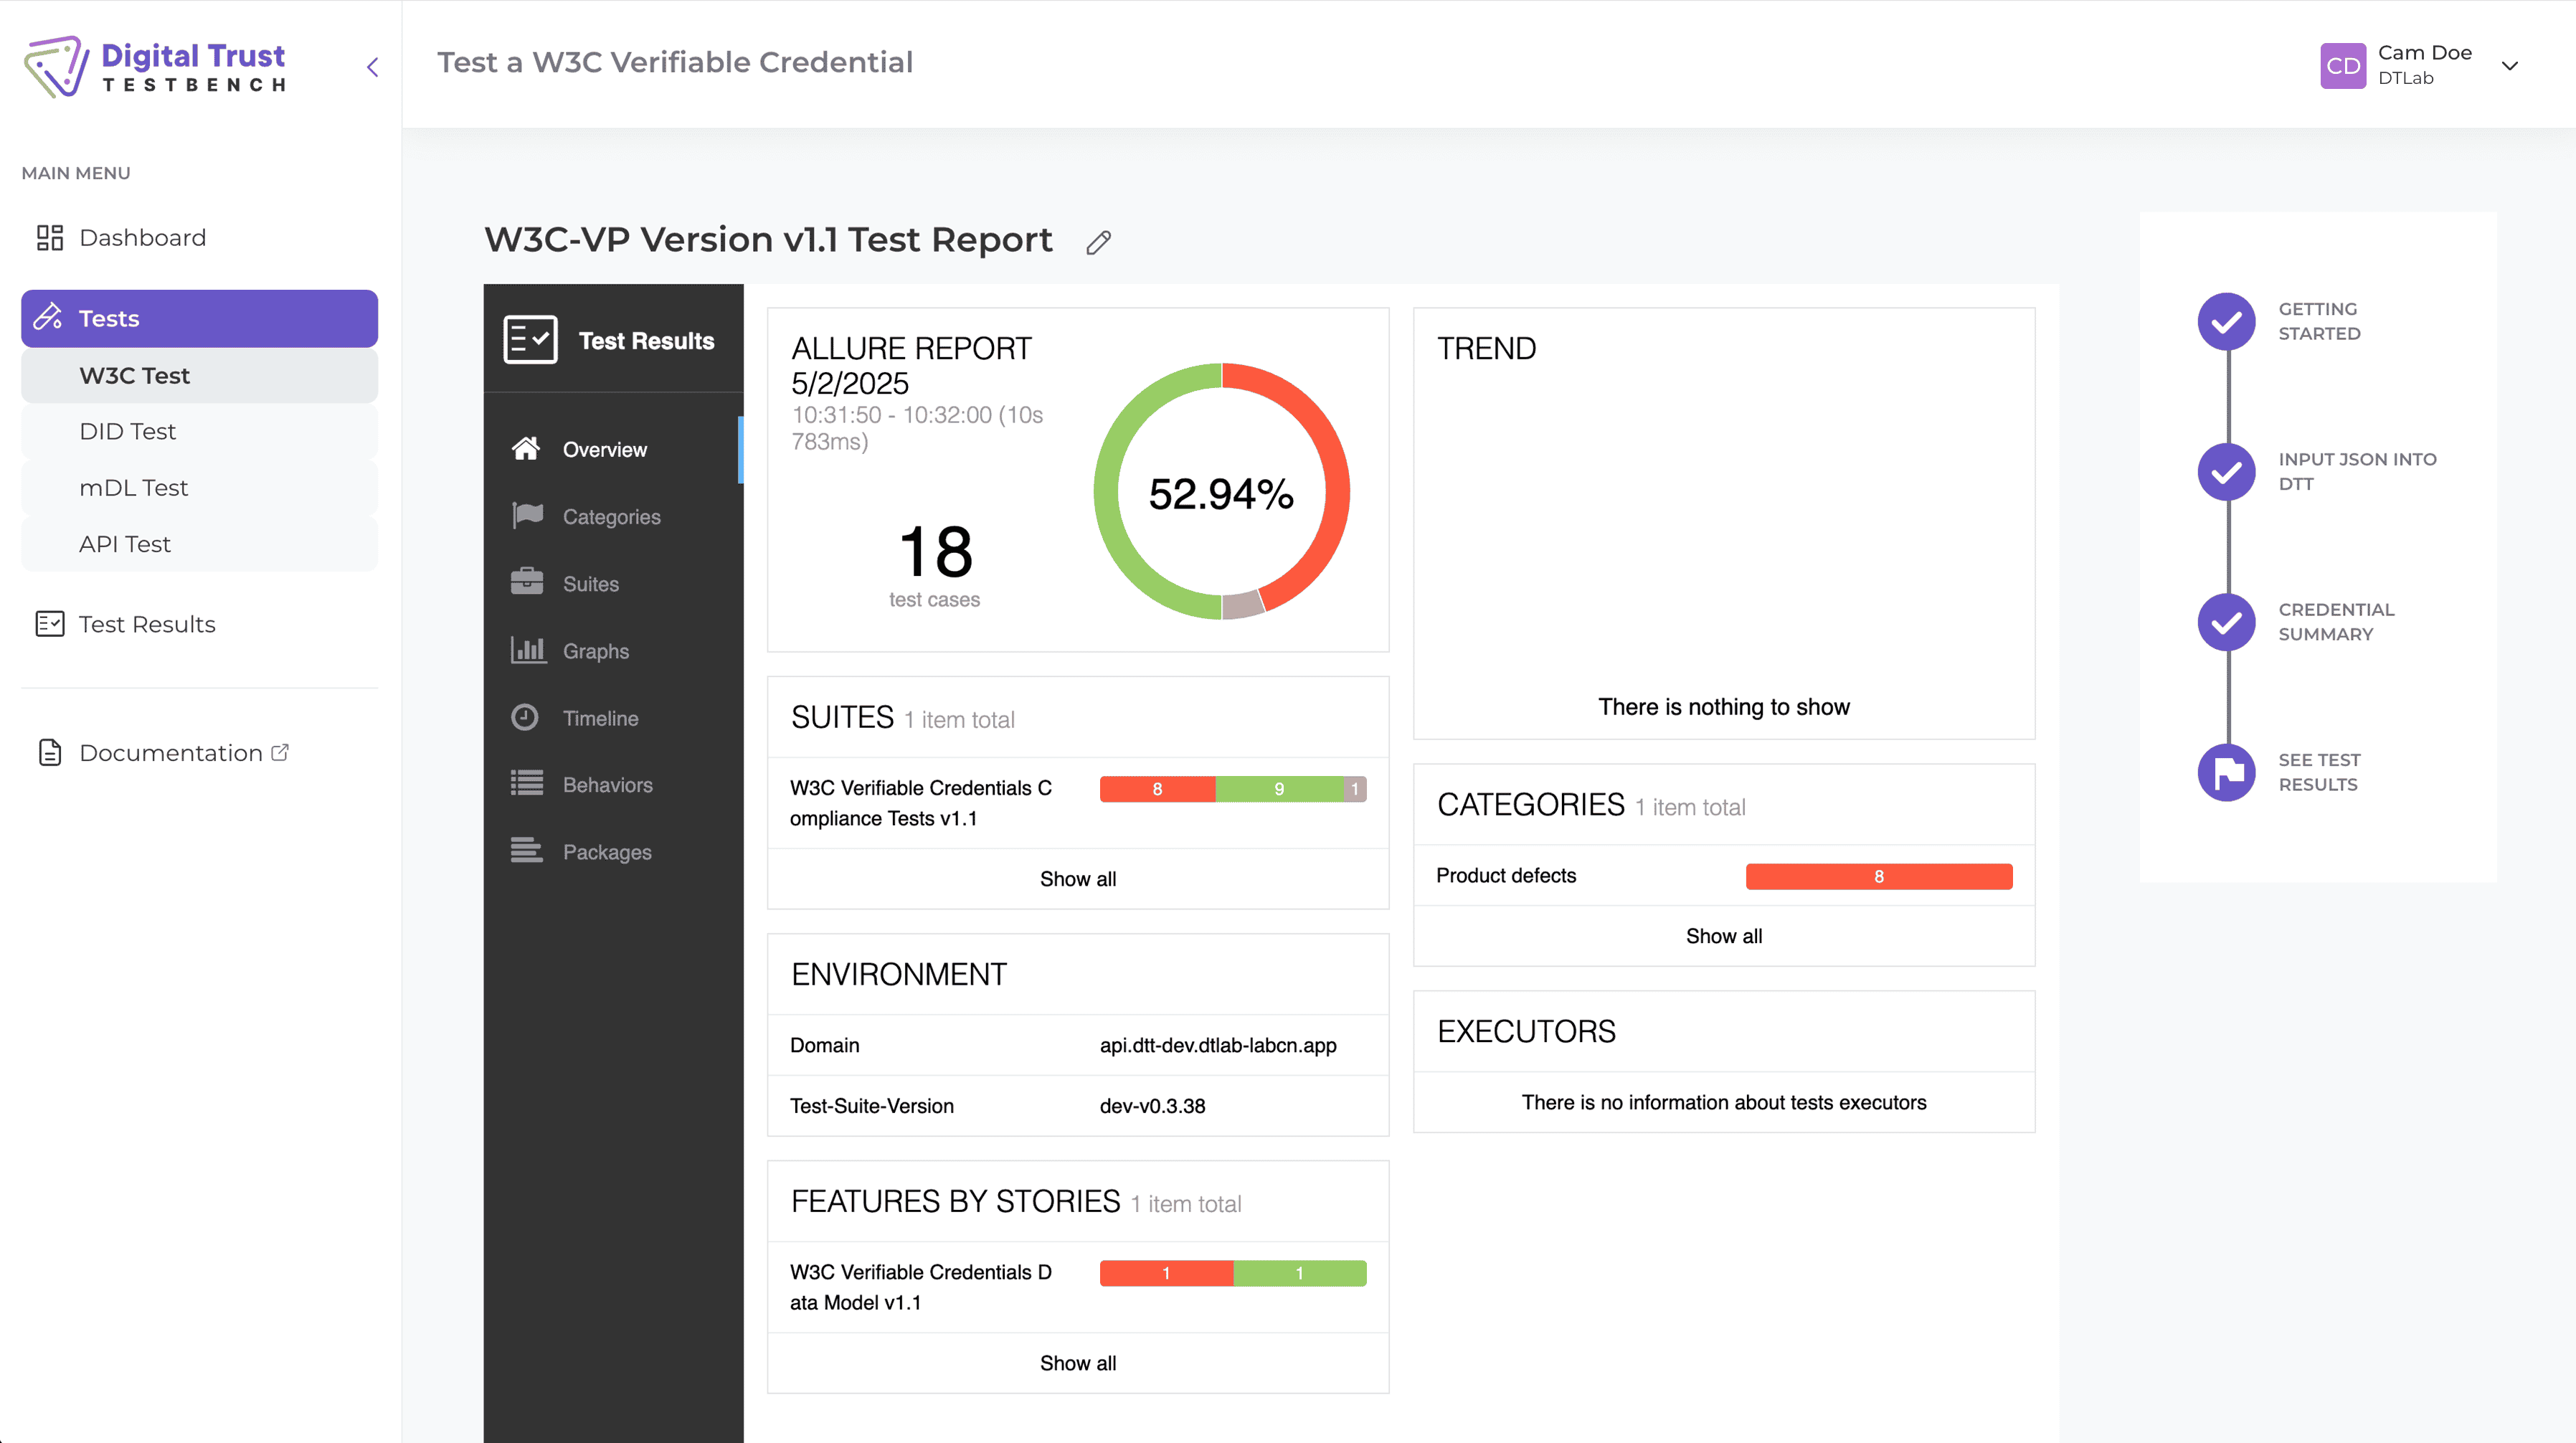Click the 52.94% pass rate donut chart
Screen dimensions: 2576x1443
point(1221,491)
